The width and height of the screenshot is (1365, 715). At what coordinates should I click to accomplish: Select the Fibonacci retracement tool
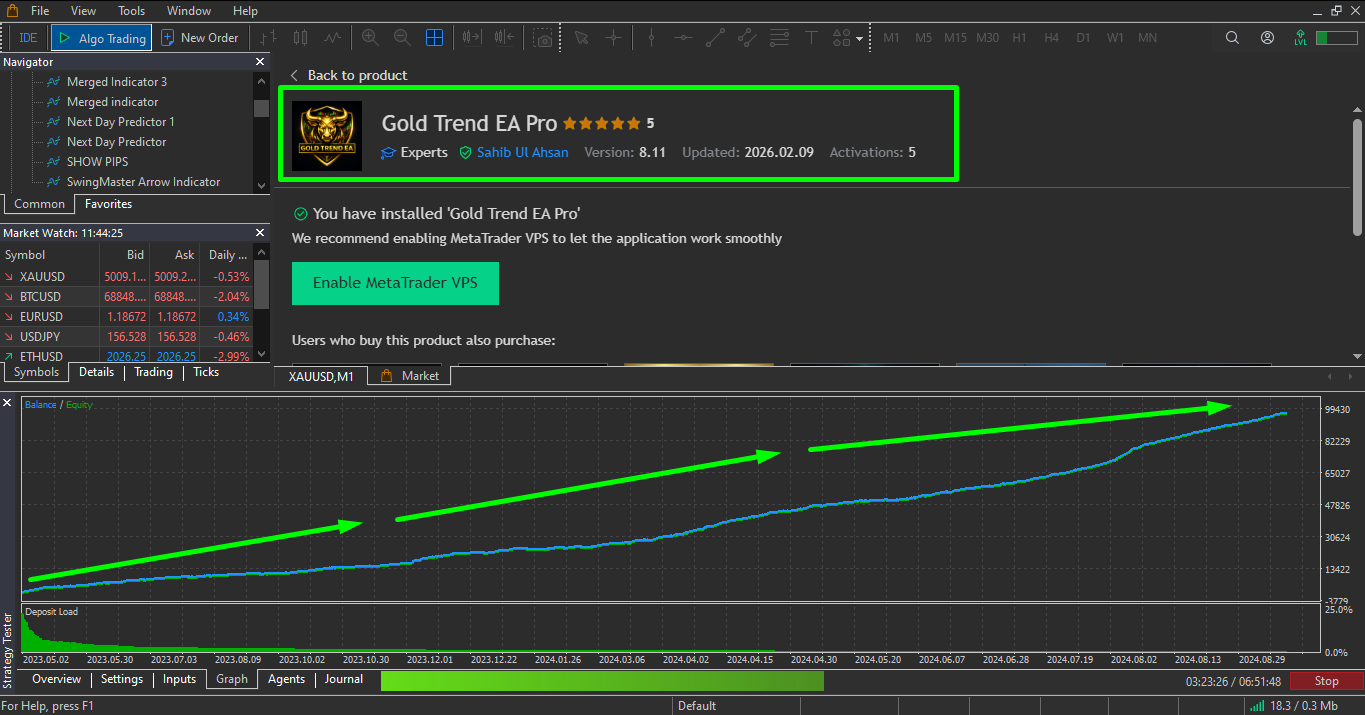pos(779,38)
